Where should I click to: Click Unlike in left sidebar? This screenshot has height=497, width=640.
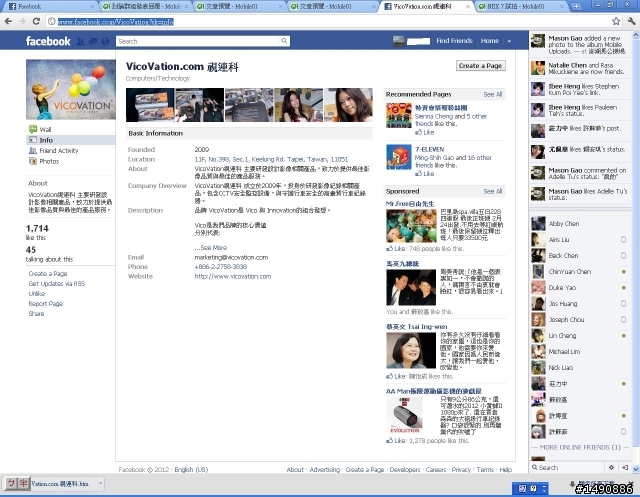coord(37,293)
